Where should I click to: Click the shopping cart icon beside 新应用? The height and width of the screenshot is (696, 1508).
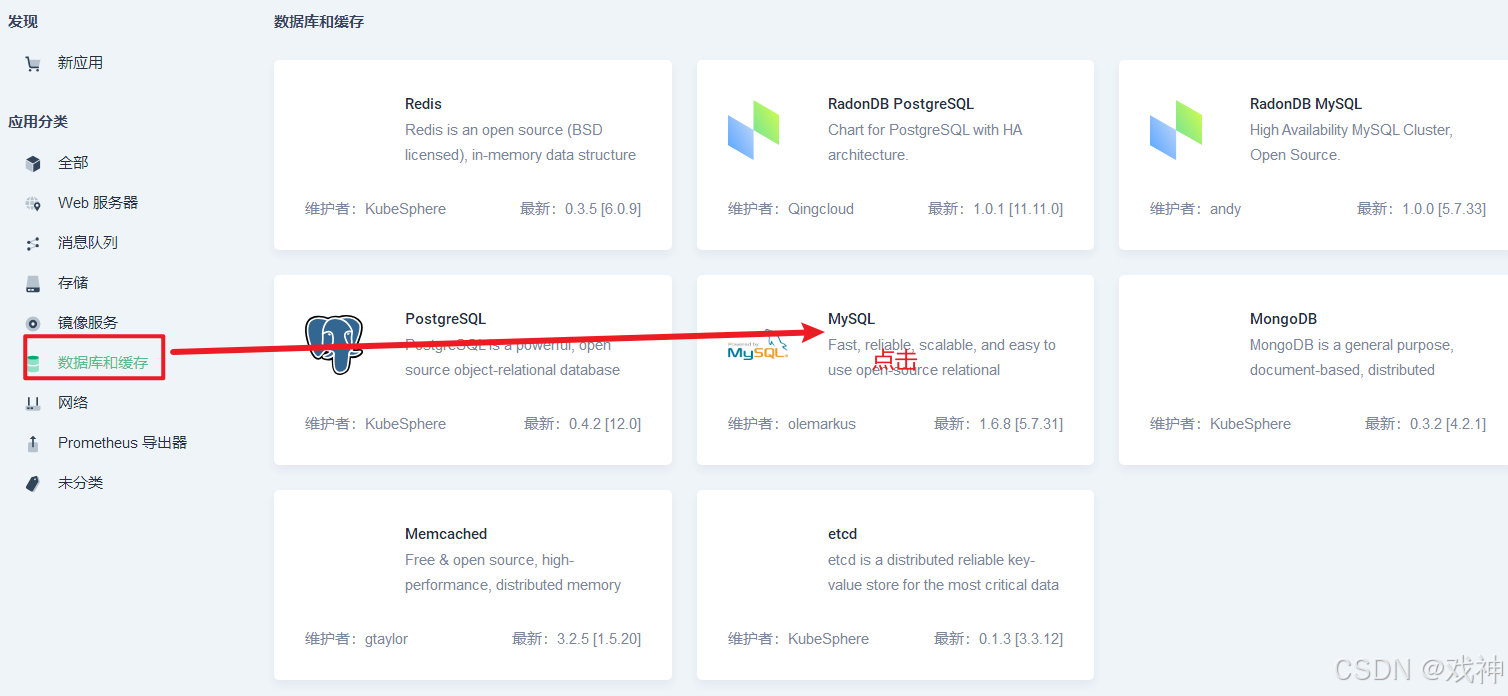tap(33, 63)
